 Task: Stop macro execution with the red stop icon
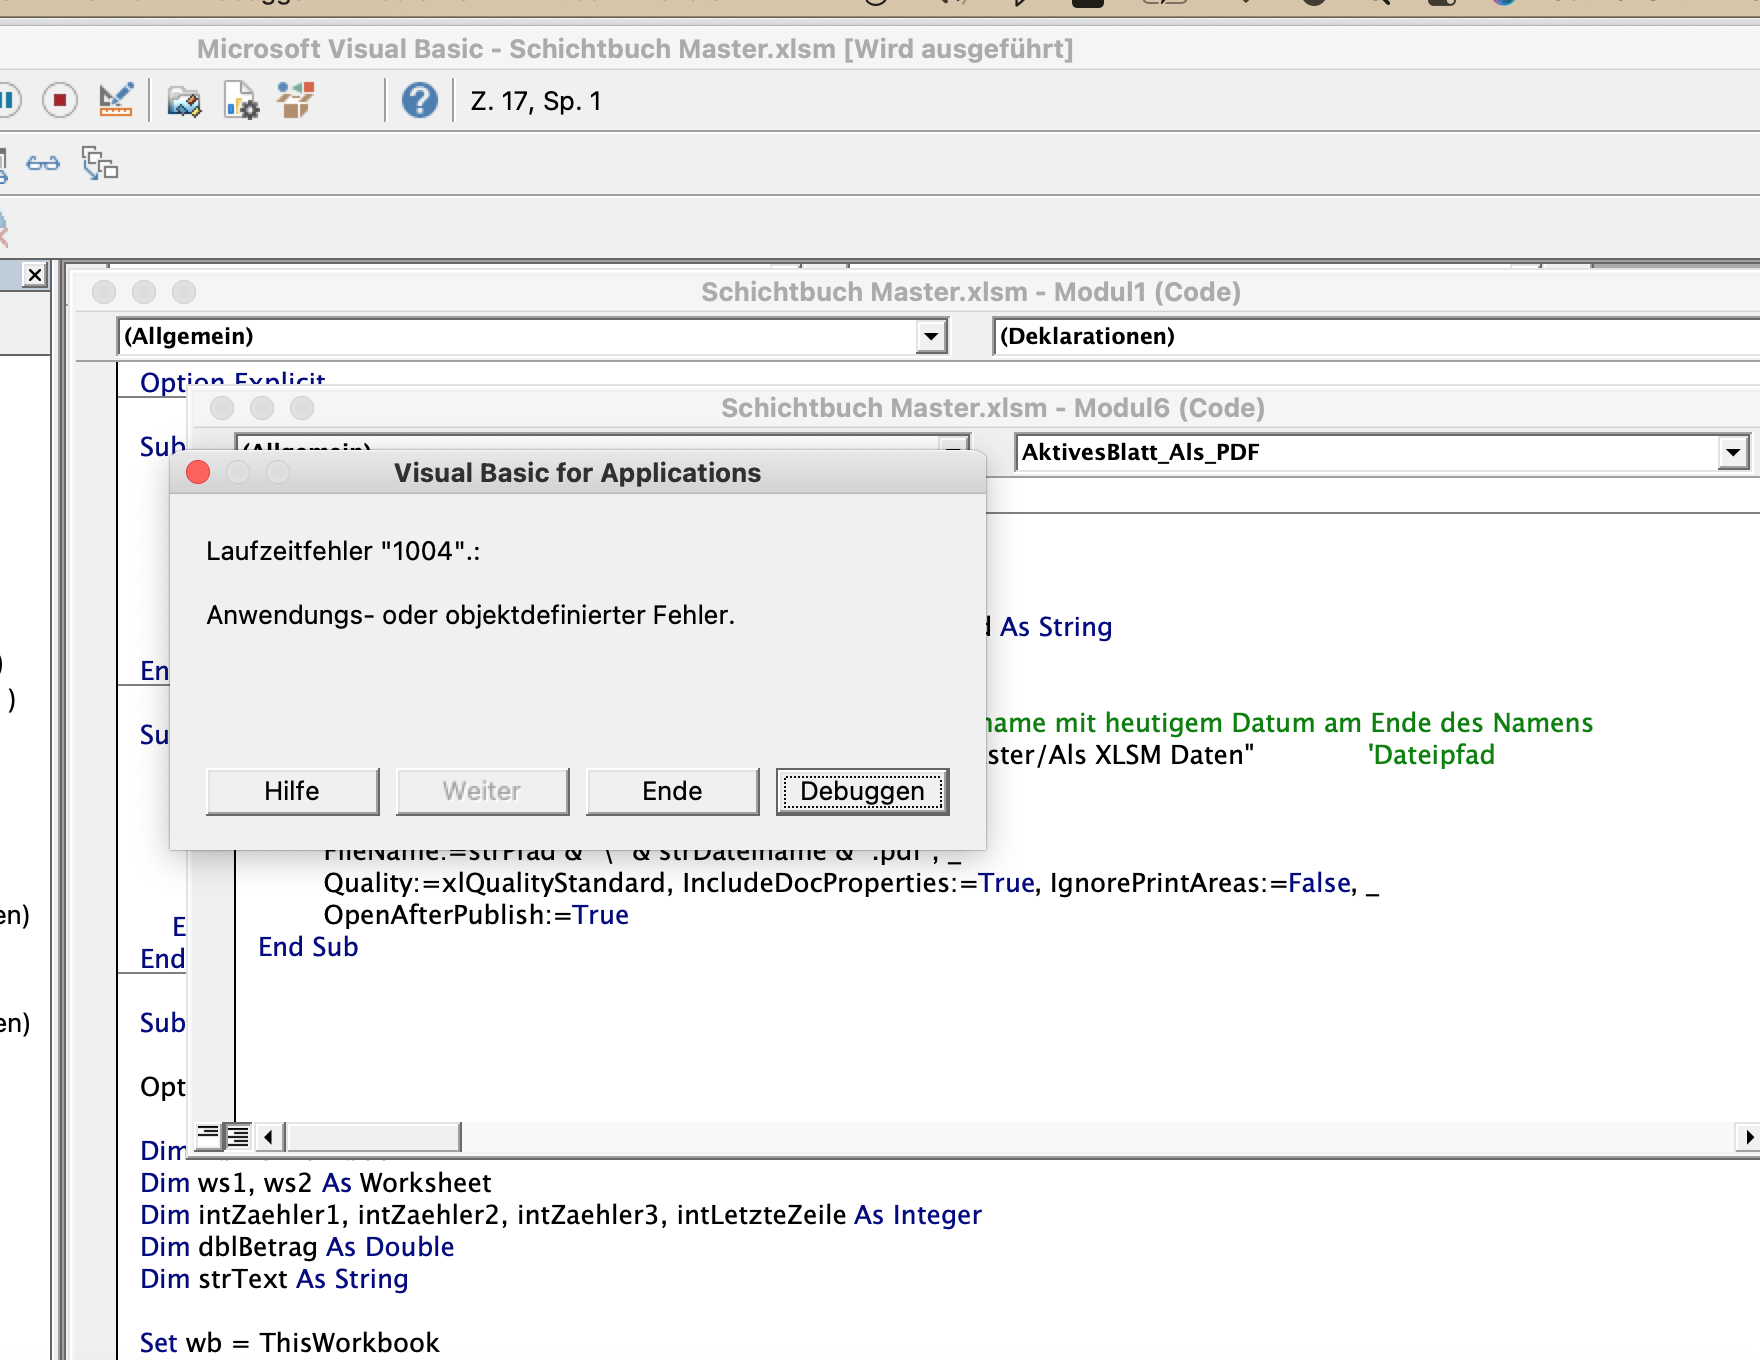click(60, 101)
